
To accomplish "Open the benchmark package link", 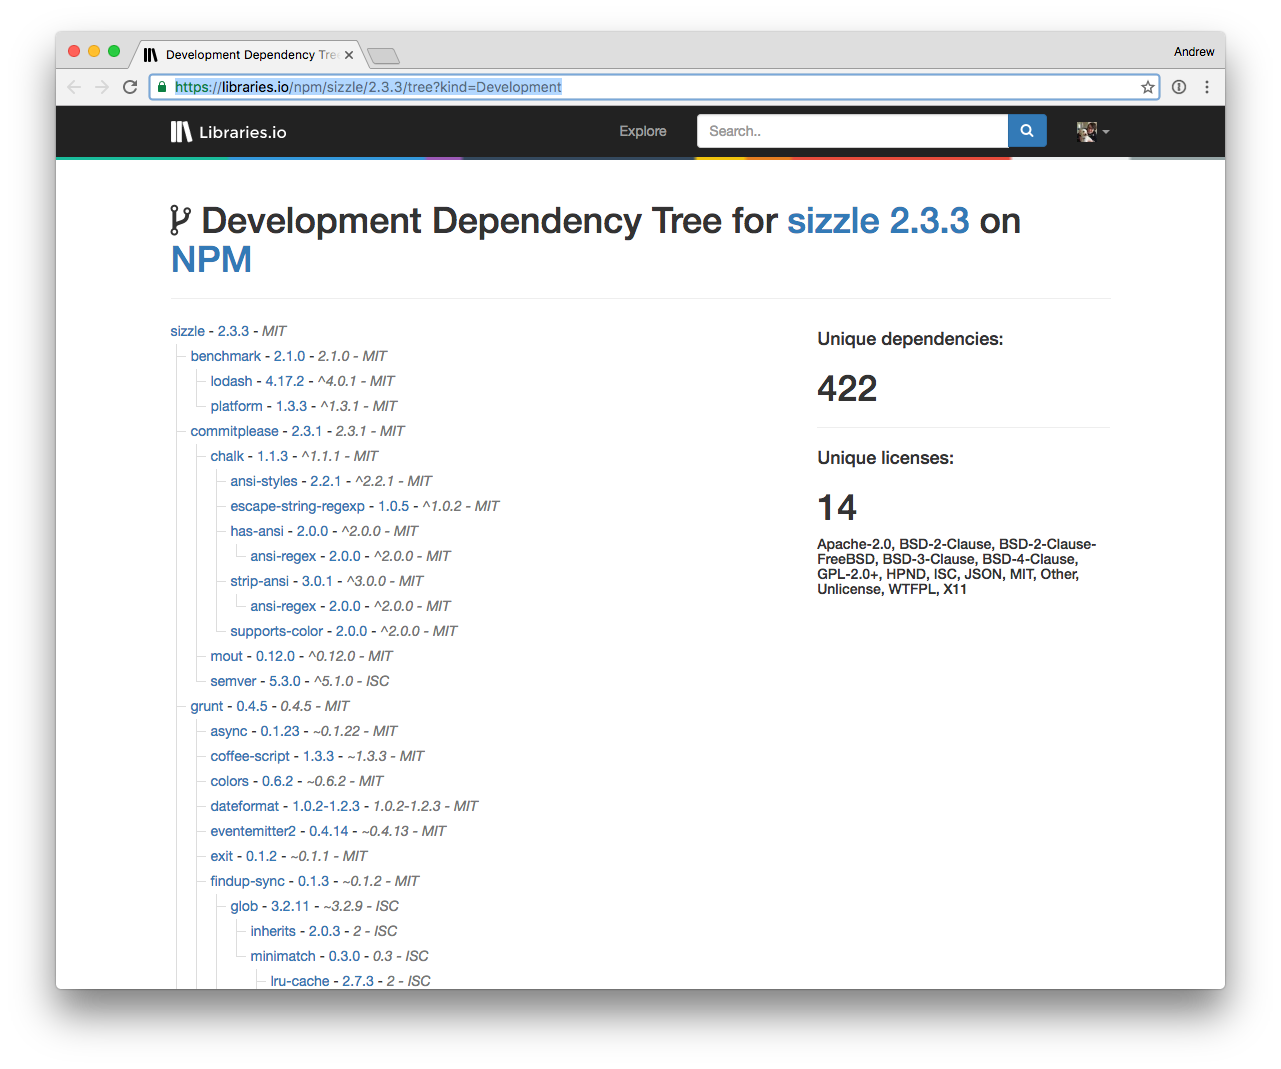I will [x=226, y=356].
